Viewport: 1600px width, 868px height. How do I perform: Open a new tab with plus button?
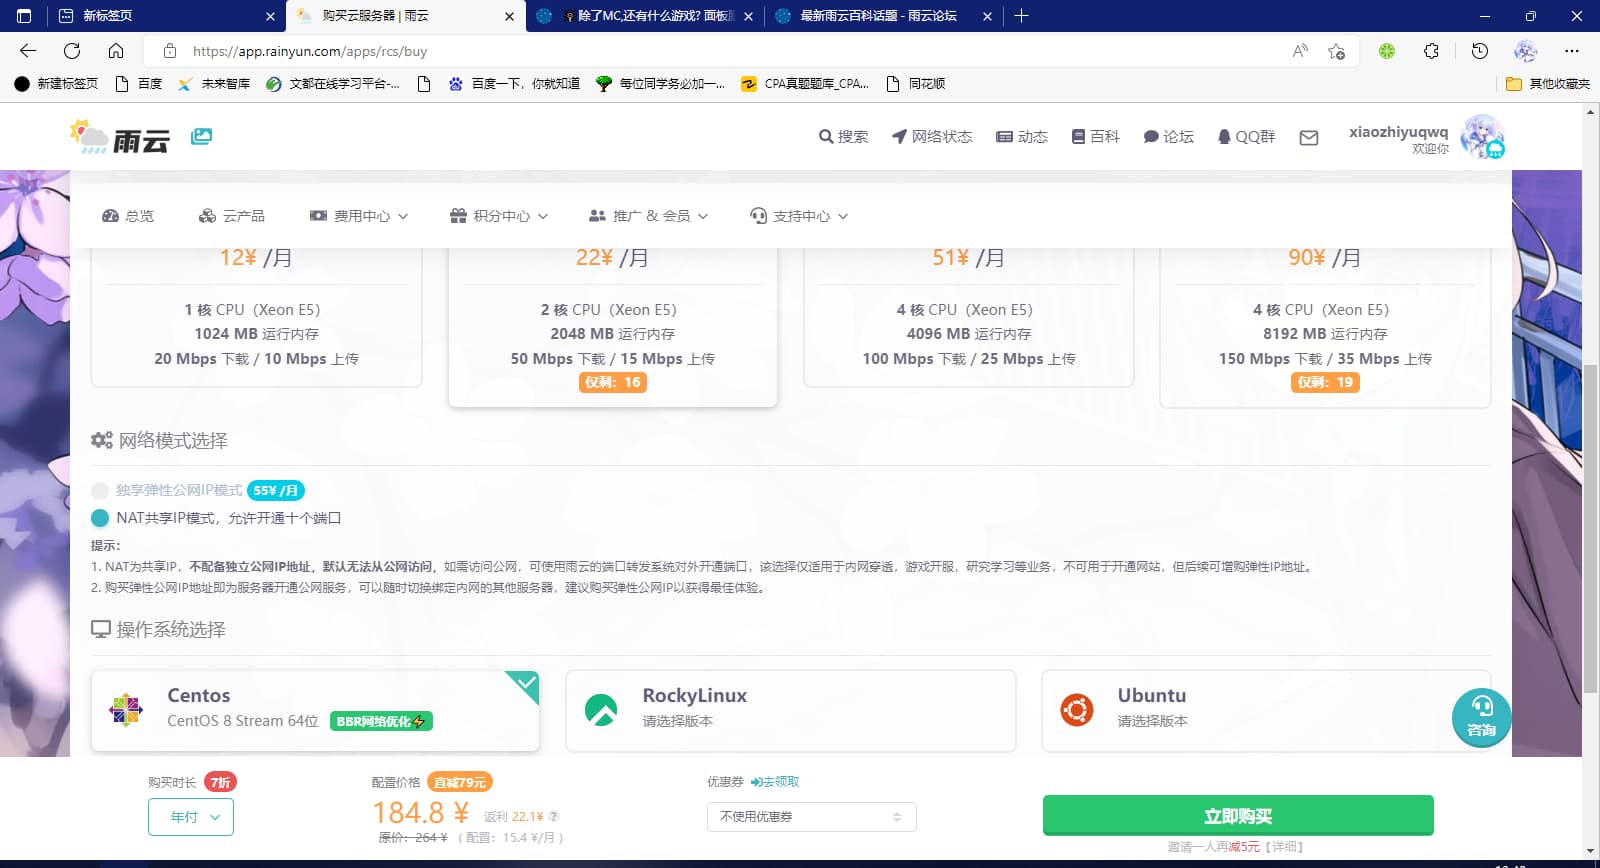pos(1021,16)
